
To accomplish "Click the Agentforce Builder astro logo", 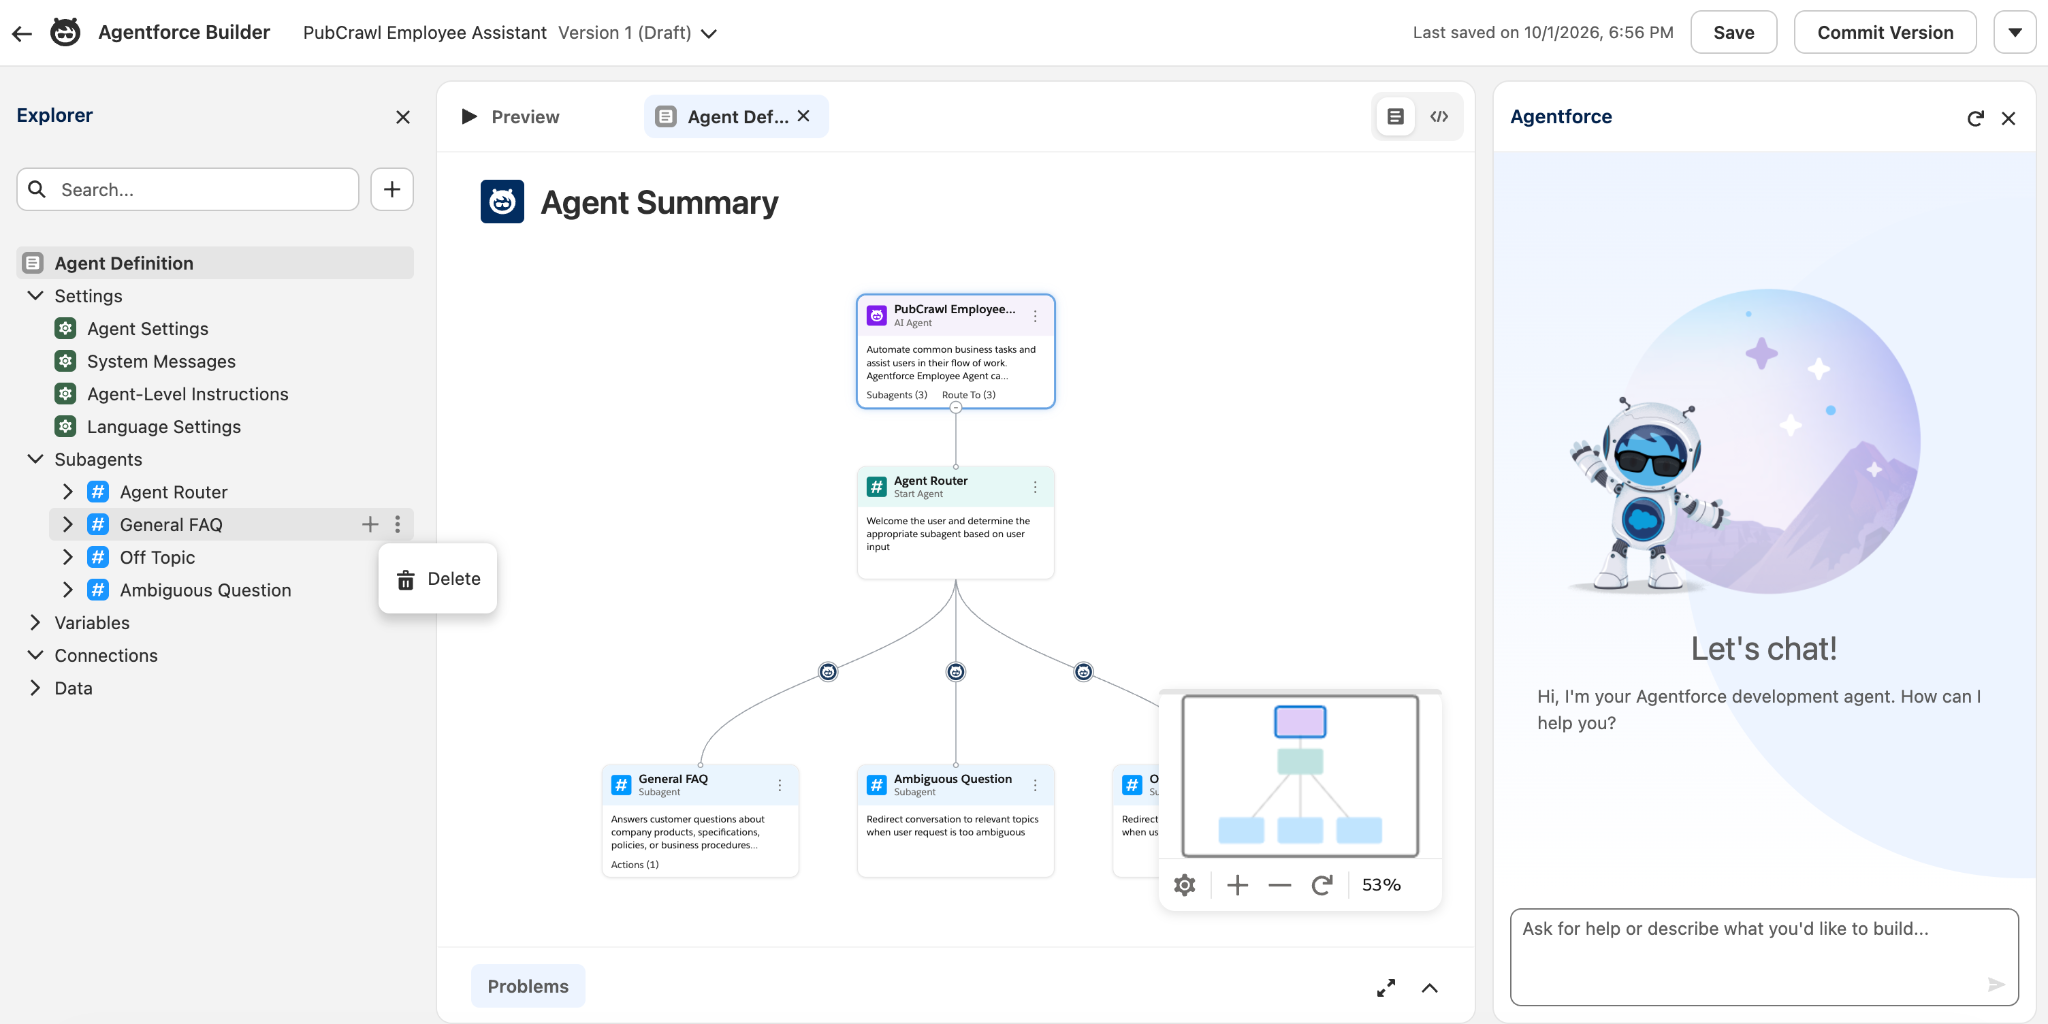I will click(x=65, y=32).
